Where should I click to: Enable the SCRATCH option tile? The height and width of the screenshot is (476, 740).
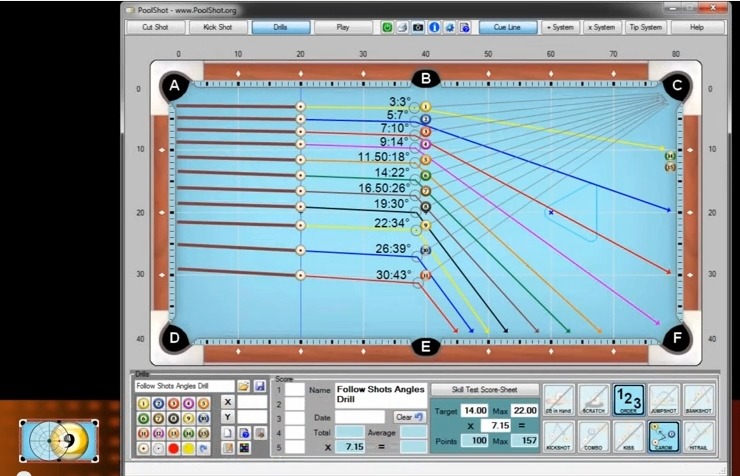[594, 400]
